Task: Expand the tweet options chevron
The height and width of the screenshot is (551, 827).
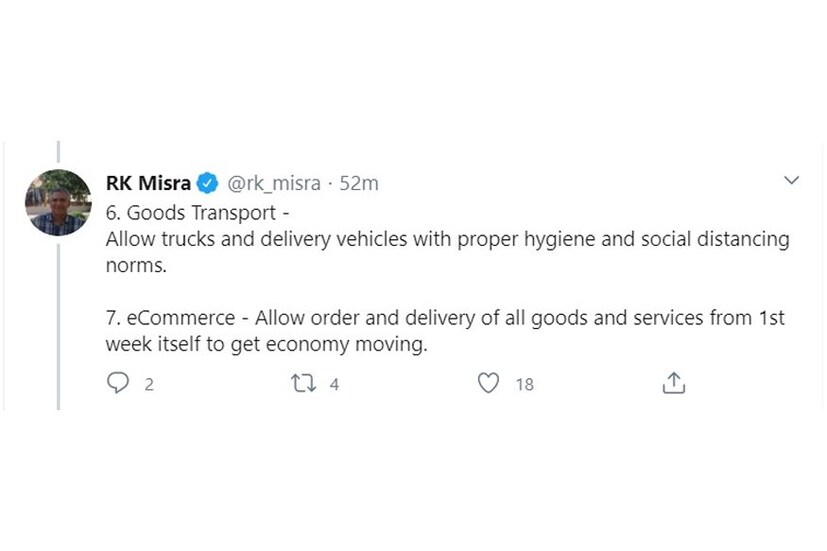Action: pyautogui.click(x=791, y=181)
